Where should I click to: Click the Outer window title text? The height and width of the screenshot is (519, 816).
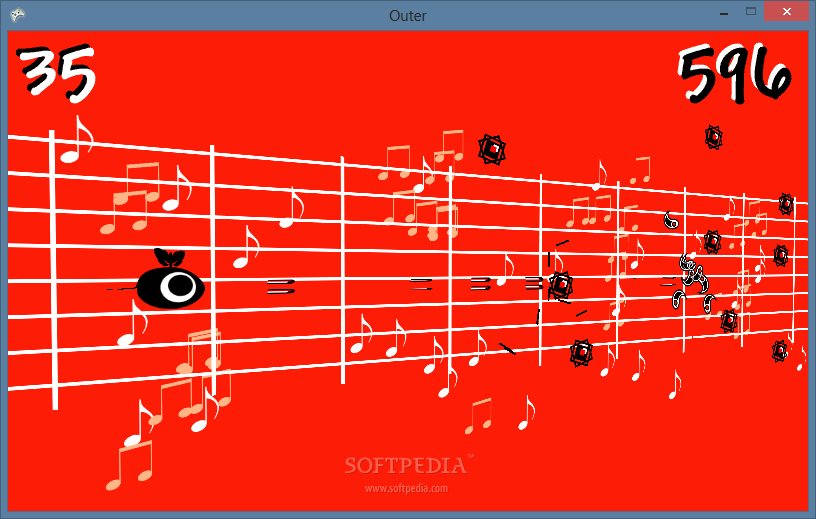[x=408, y=16]
